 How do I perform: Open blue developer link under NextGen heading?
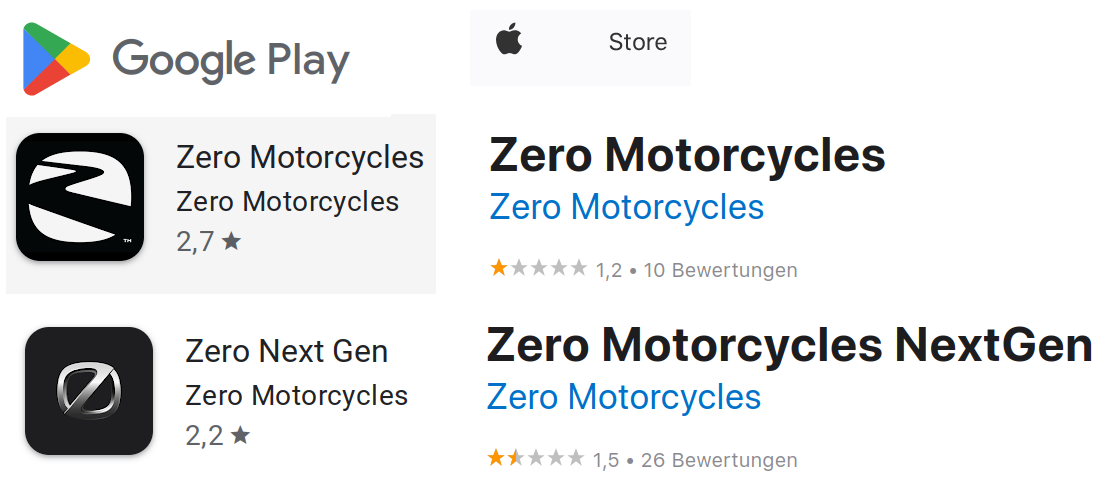(623, 397)
